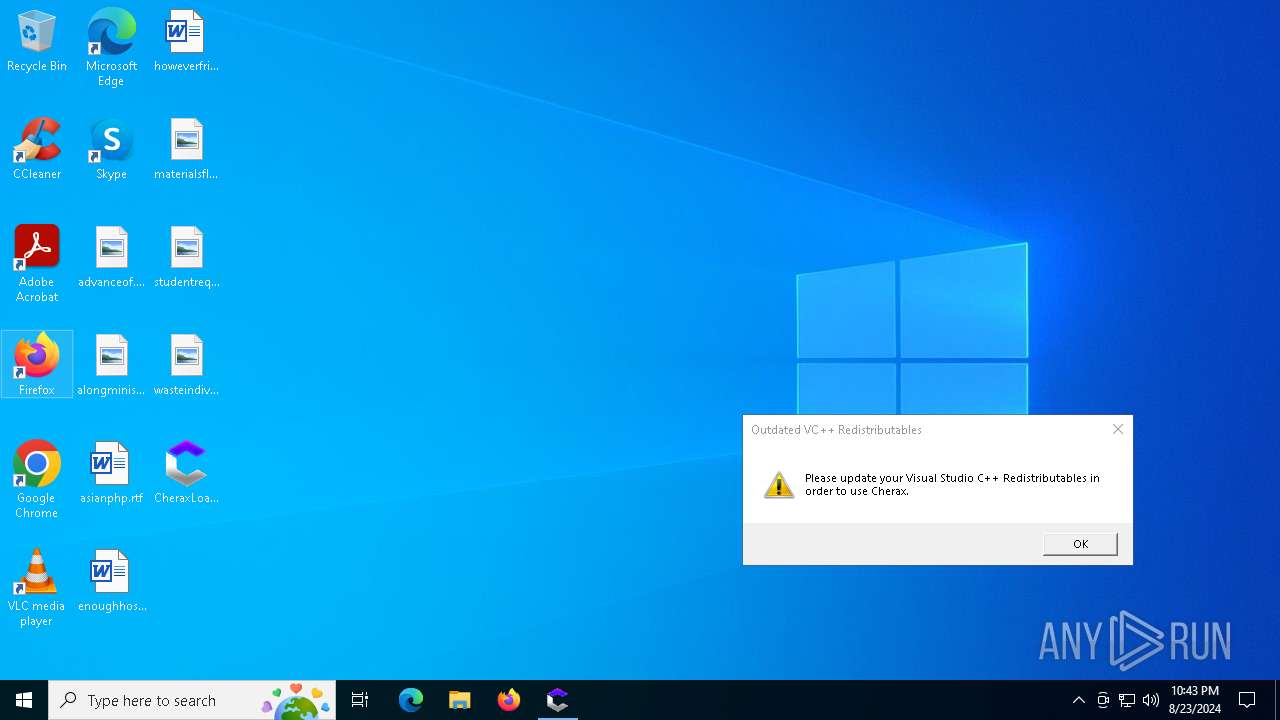
Task: Click the Show desktop strip
Action: [x=1277, y=700]
